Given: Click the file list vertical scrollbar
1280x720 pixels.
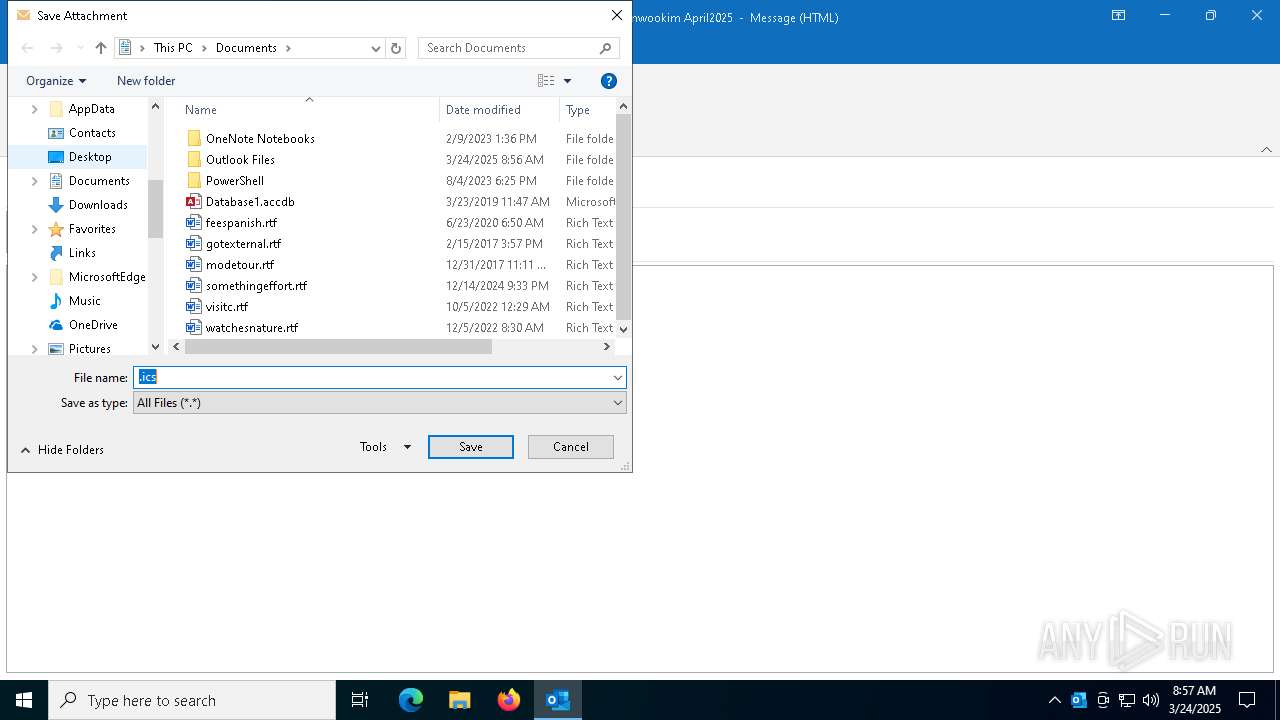Looking at the screenshot, I should click(623, 216).
